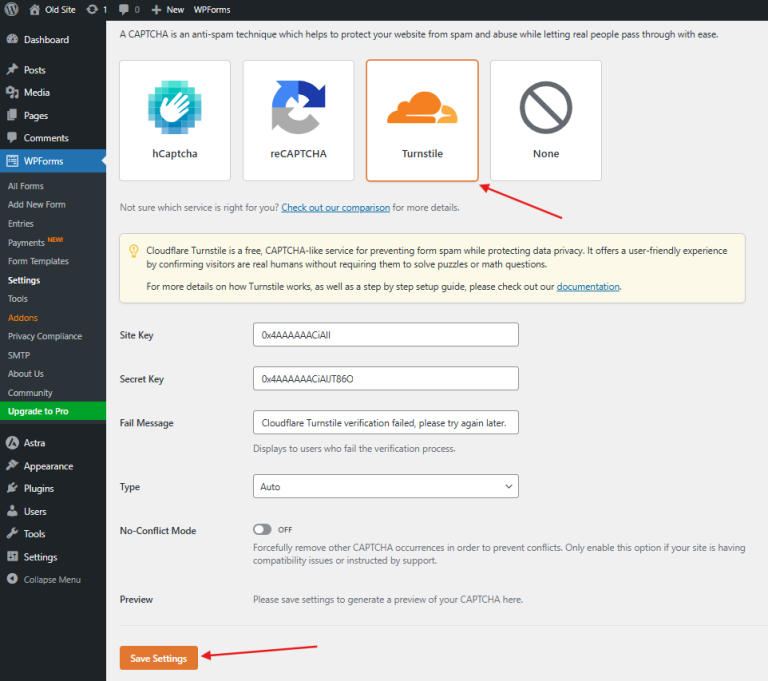Click the plus New icon

pyautogui.click(x=156, y=10)
